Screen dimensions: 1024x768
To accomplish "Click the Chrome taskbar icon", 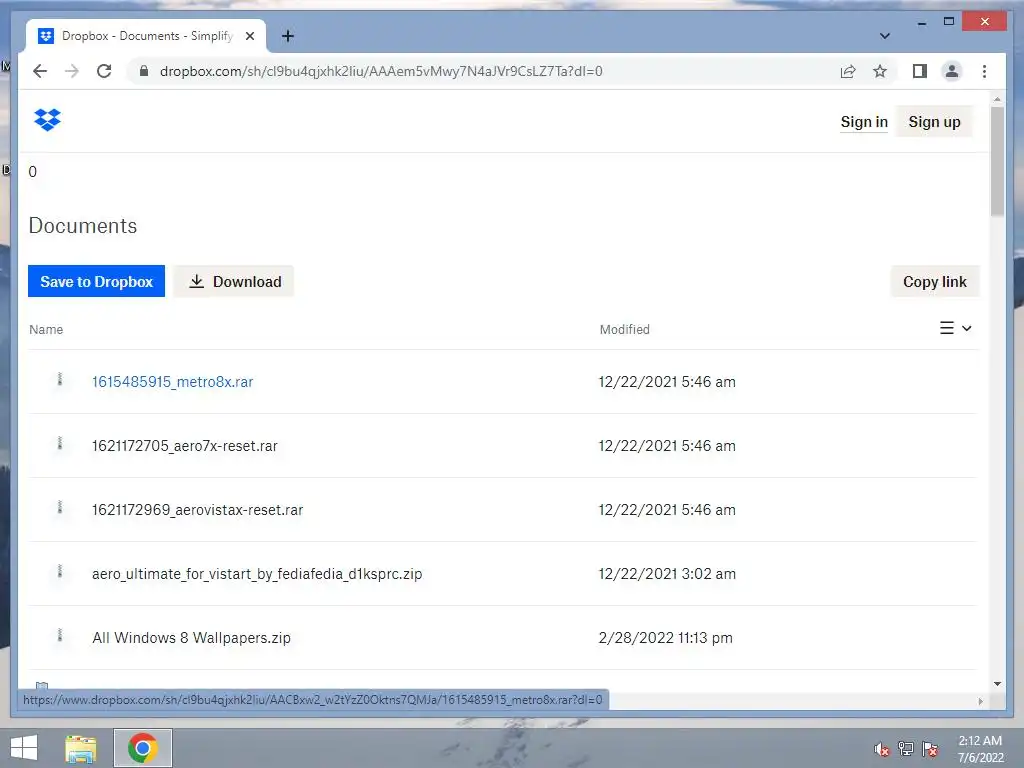I will tap(143, 748).
